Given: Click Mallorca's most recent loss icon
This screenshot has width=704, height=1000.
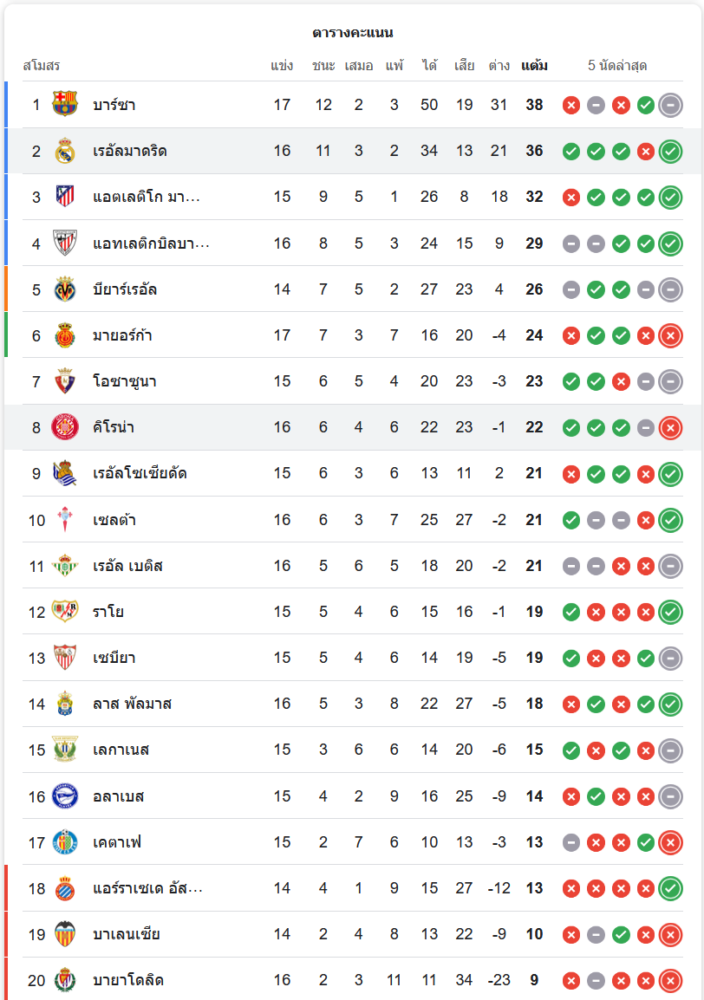Looking at the screenshot, I should tap(670, 335).
